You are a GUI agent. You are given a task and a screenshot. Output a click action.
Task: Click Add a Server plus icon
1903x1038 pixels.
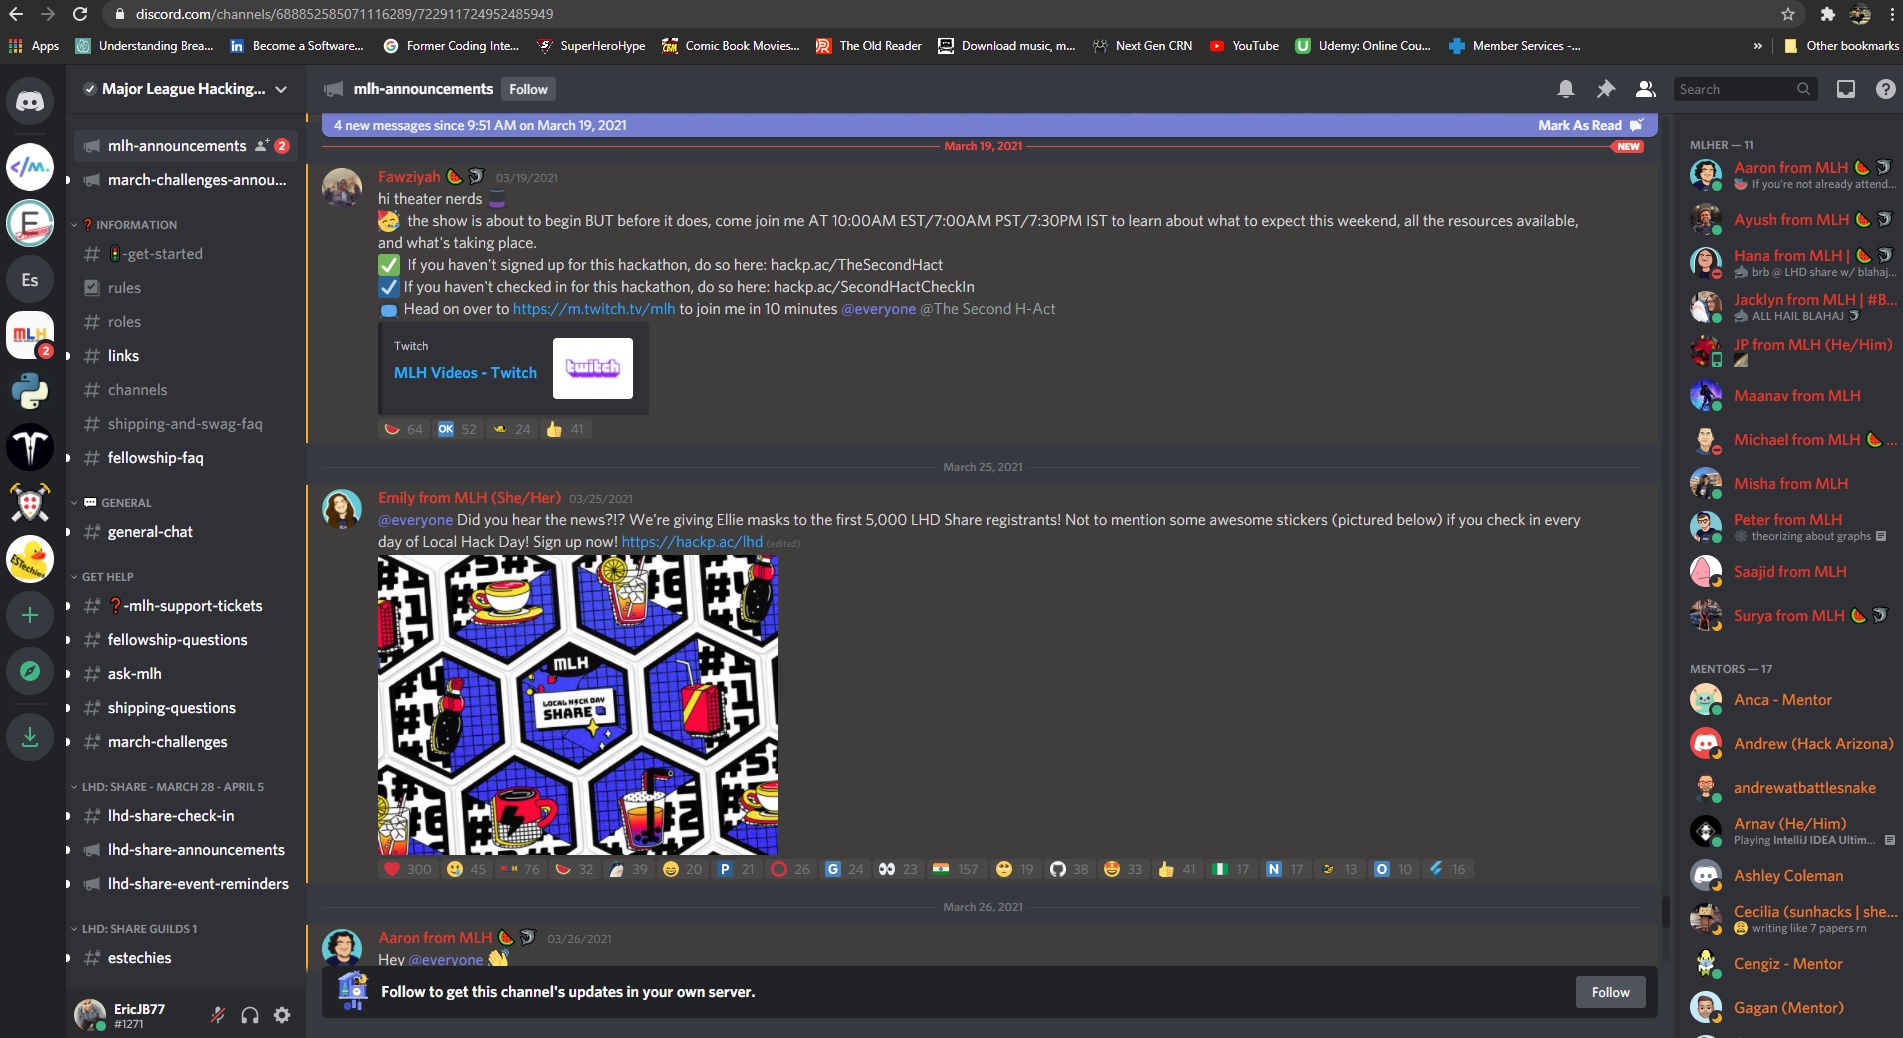tap(30, 615)
